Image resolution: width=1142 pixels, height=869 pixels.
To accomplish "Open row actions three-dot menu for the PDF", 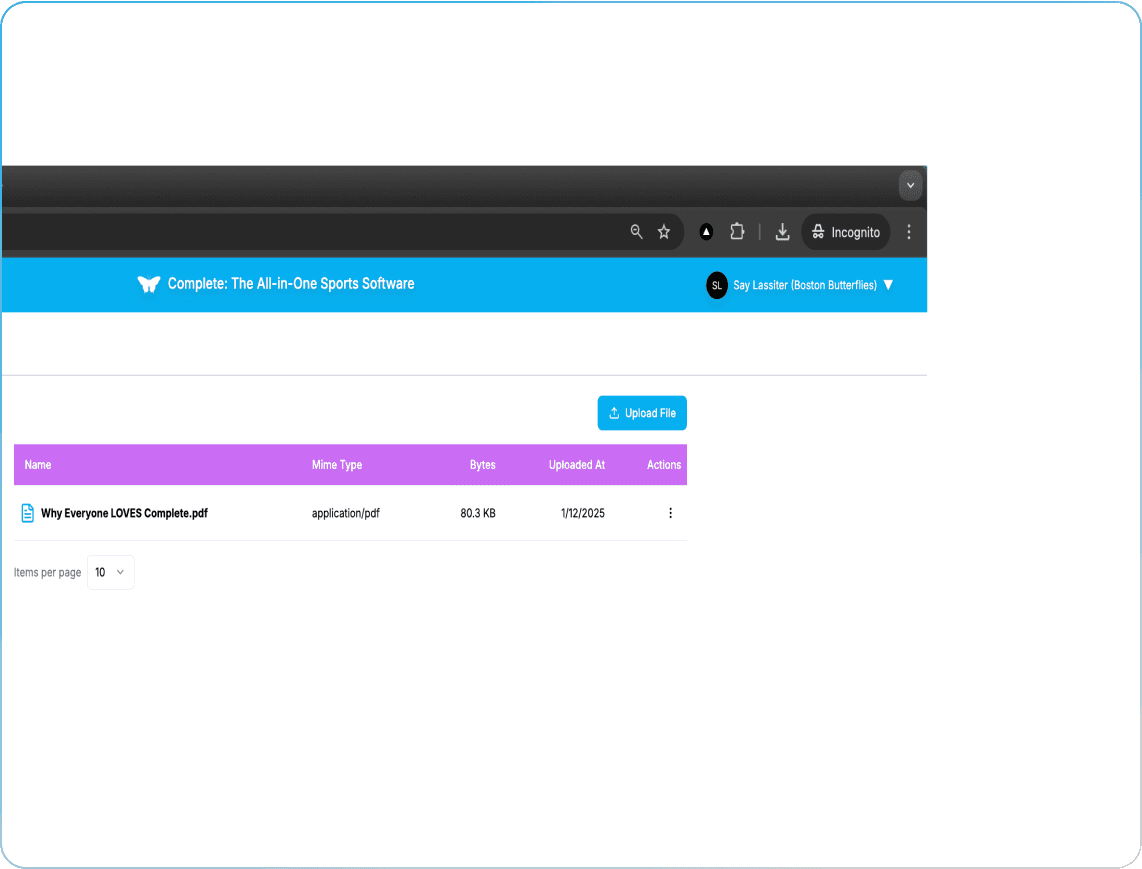I will click(x=670, y=513).
